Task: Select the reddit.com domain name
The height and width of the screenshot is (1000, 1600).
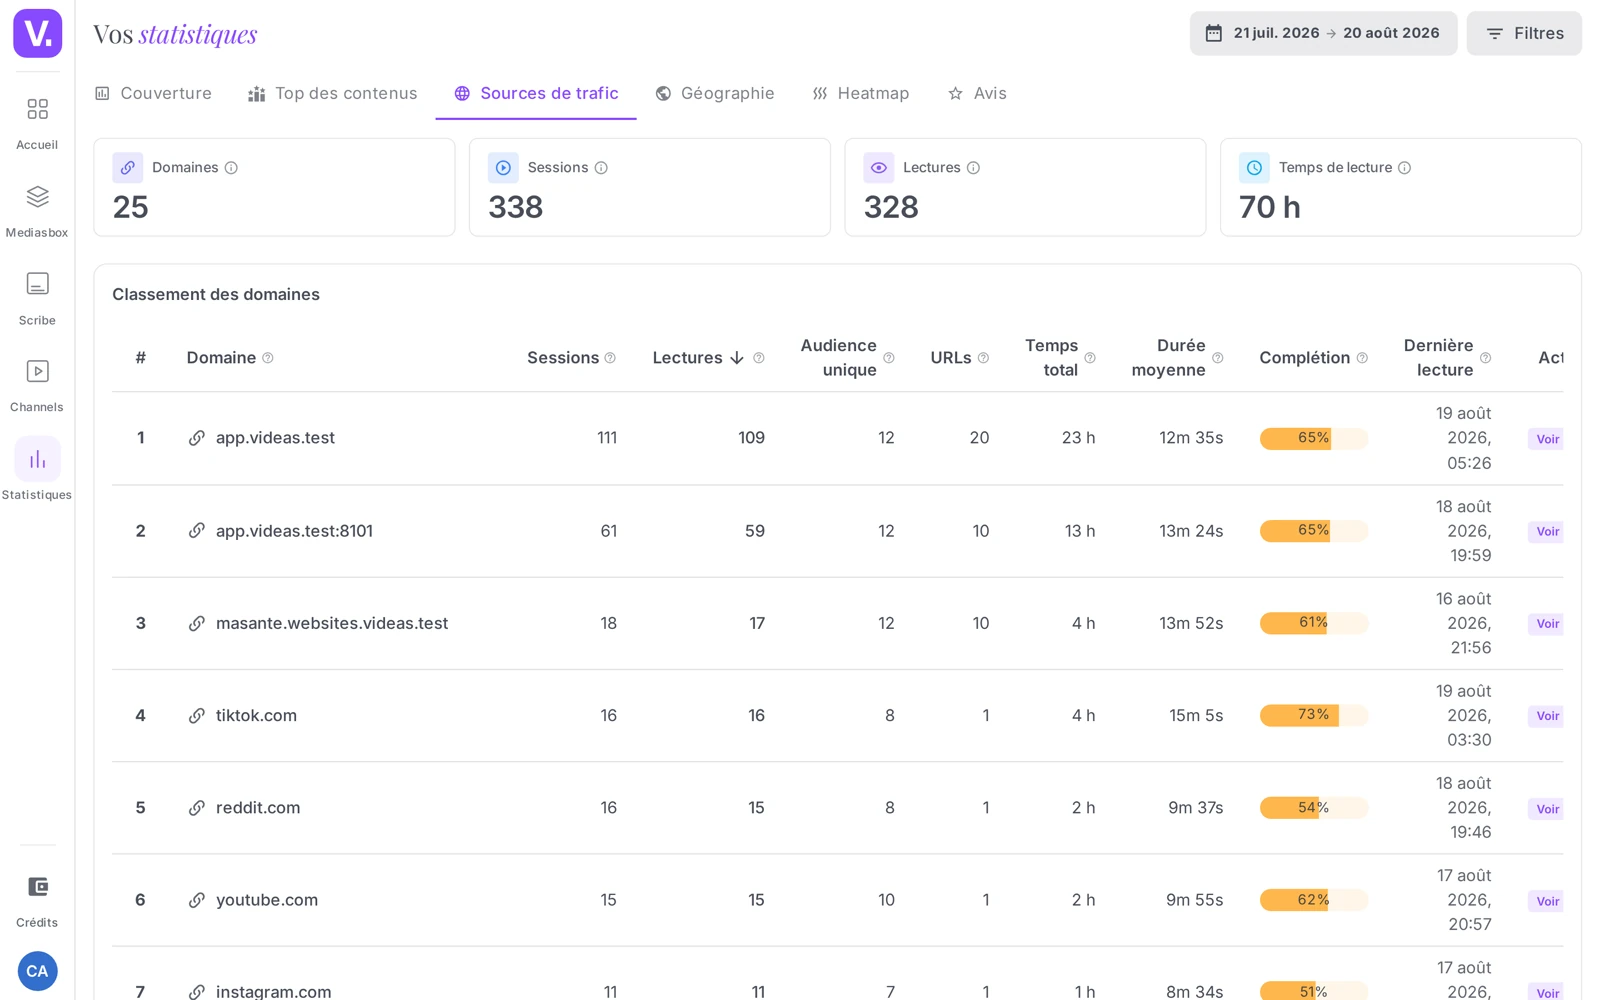Action: tap(258, 808)
